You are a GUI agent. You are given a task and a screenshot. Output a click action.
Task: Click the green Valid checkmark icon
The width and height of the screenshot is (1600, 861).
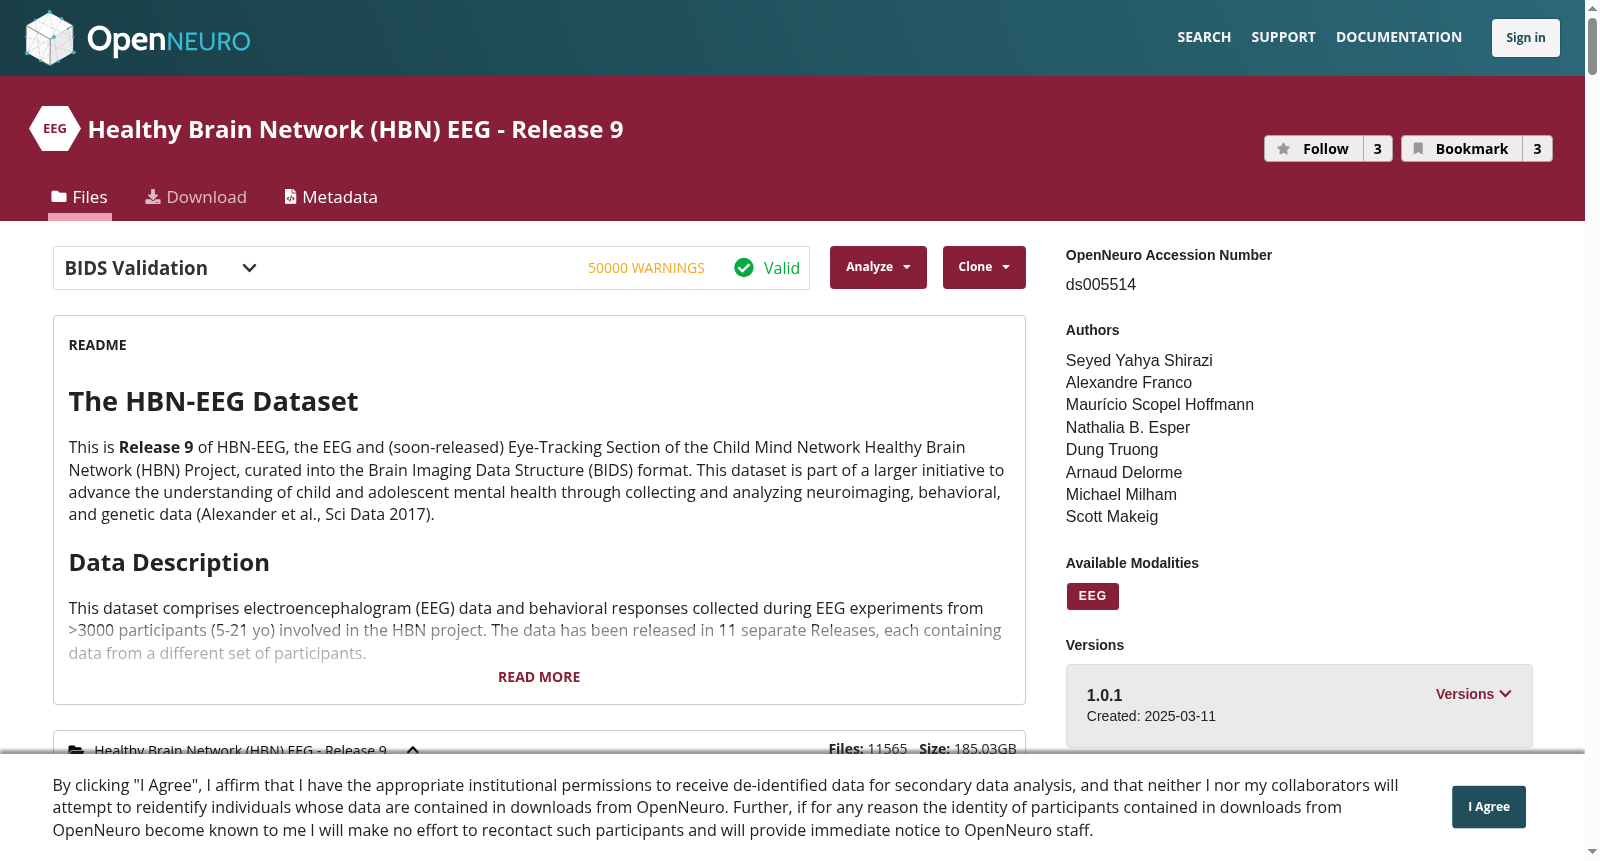pyautogui.click(x=744, y=267)
